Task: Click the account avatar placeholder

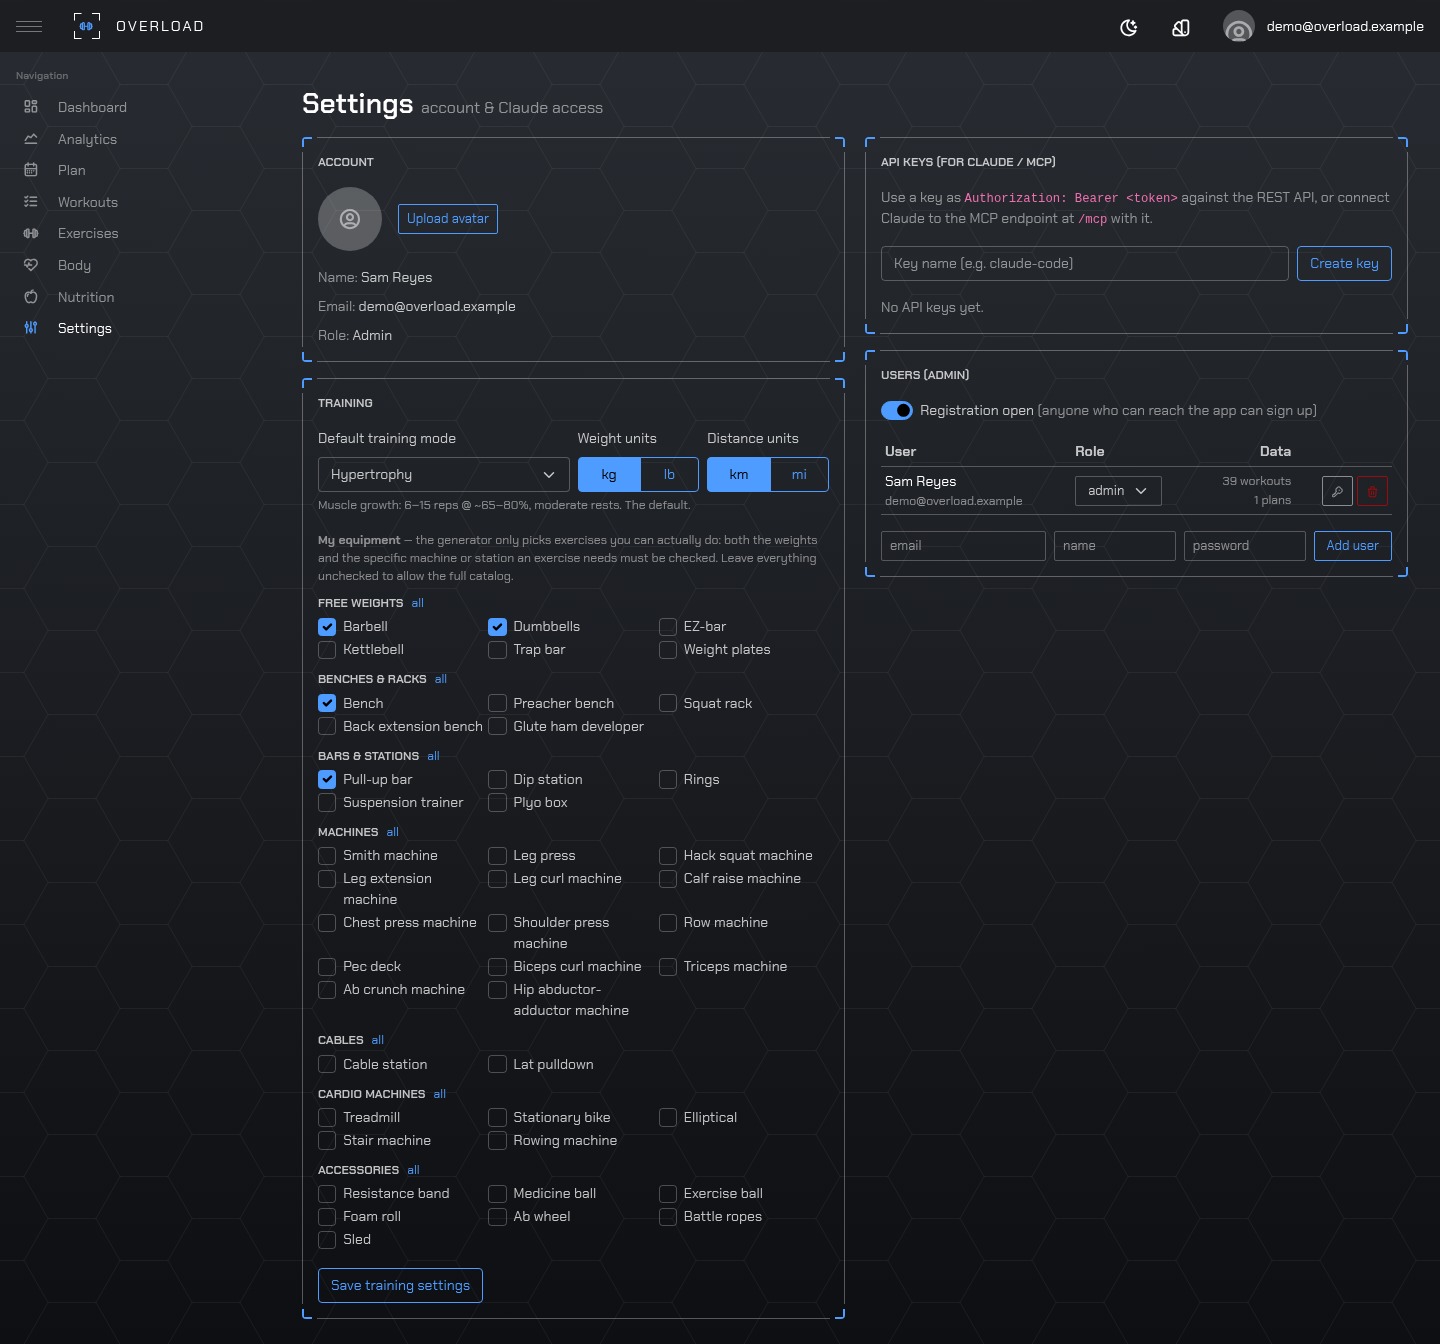Action: click(350, 218)
